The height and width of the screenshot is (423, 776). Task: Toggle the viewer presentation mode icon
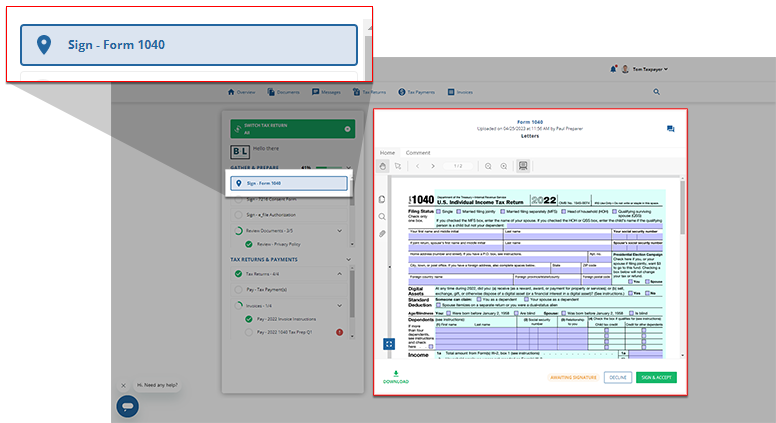[523, 166]
